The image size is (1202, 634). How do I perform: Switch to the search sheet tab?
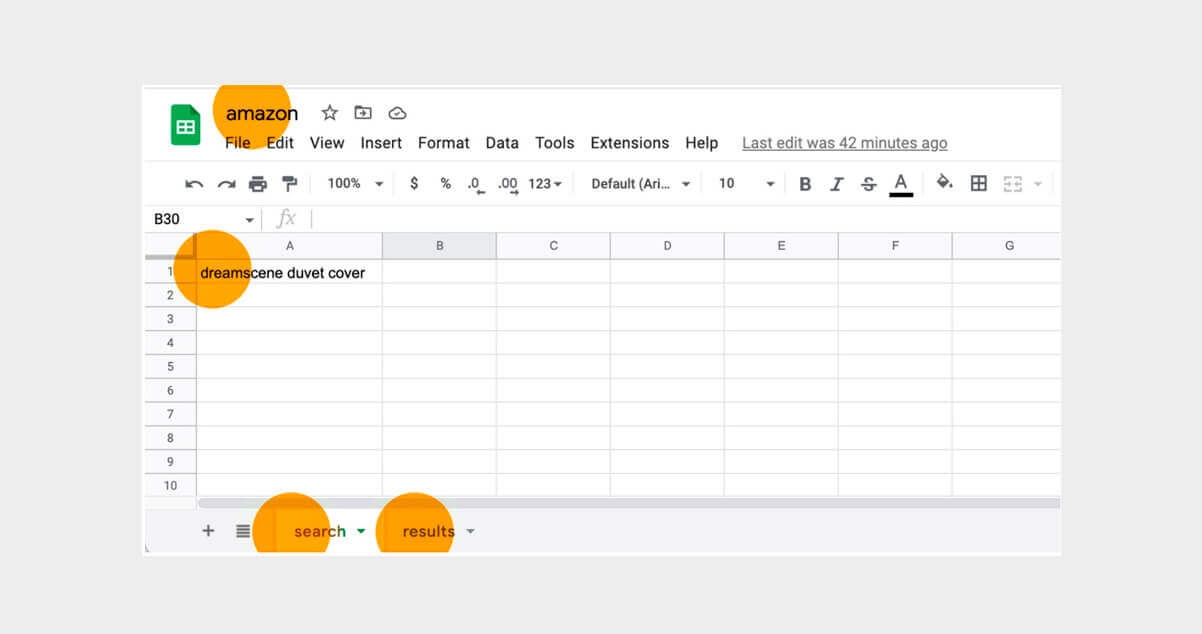(320, 532)
